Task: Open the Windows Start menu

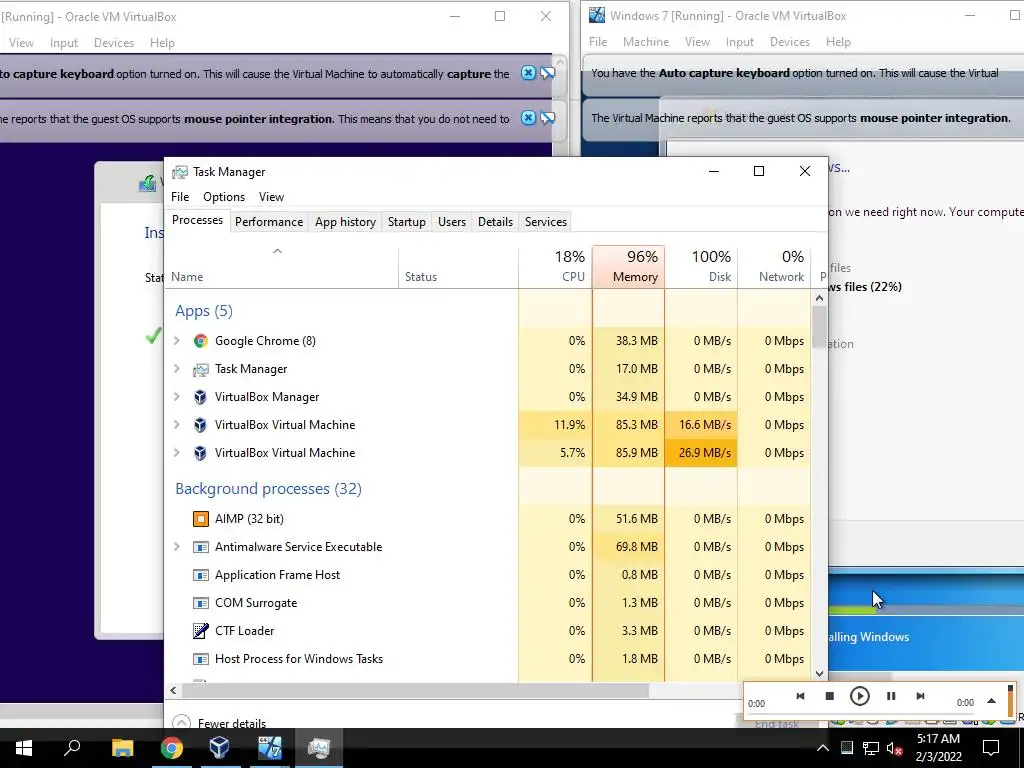Action: coord(24,748)
